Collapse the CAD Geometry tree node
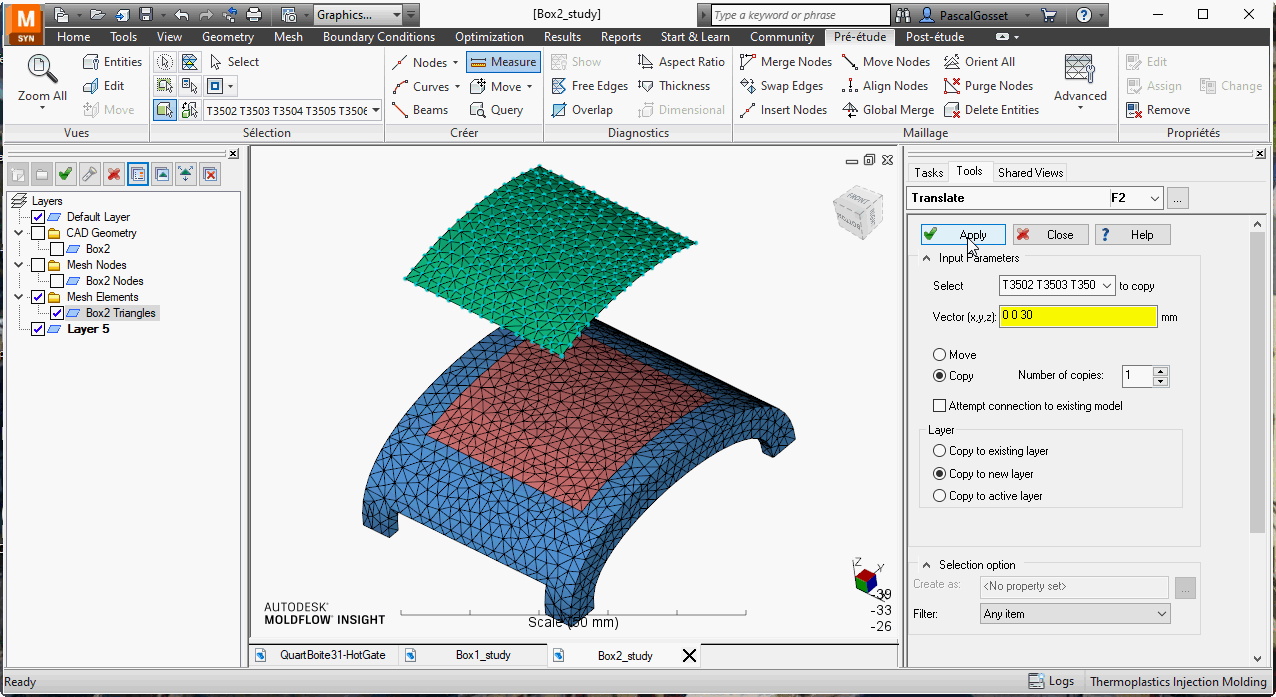This screenshot has height=697, width=1276. coord(17,232)
